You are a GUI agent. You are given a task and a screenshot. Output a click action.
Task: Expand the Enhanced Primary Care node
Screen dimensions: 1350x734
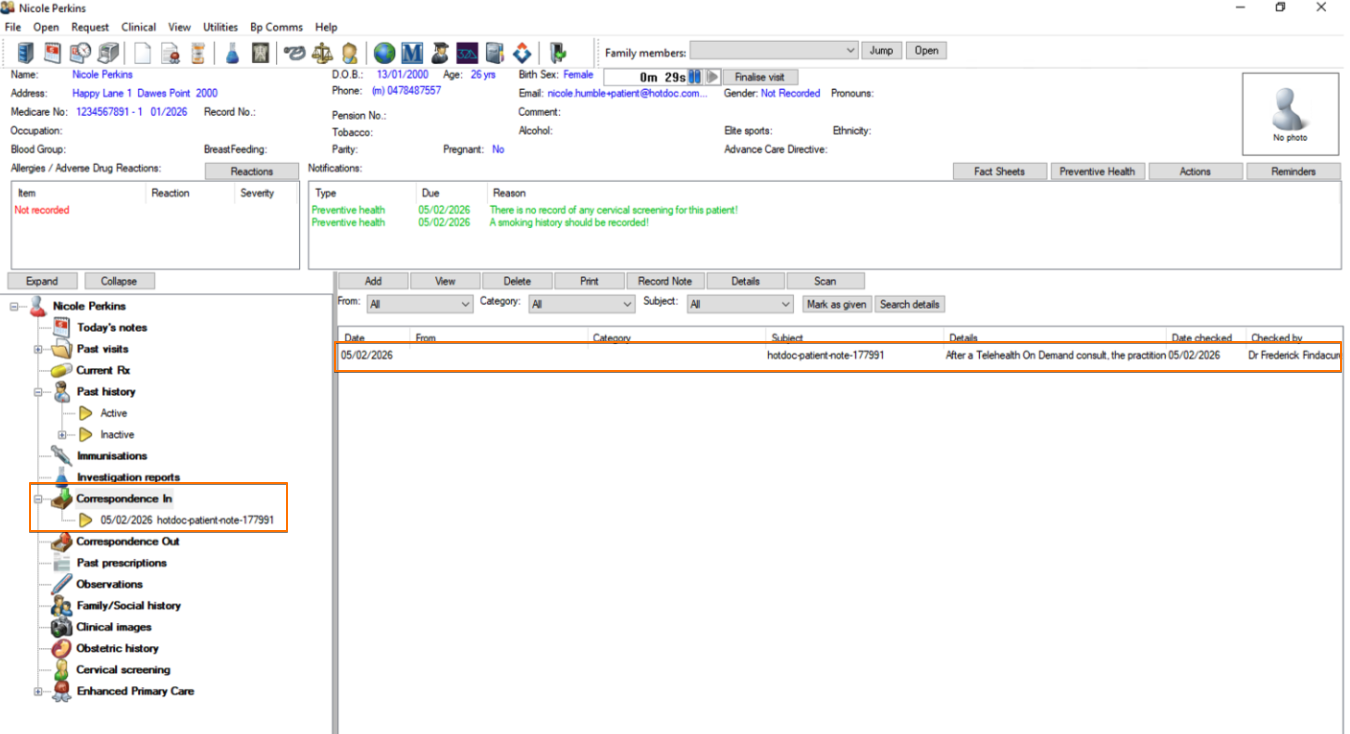point(38,691)
